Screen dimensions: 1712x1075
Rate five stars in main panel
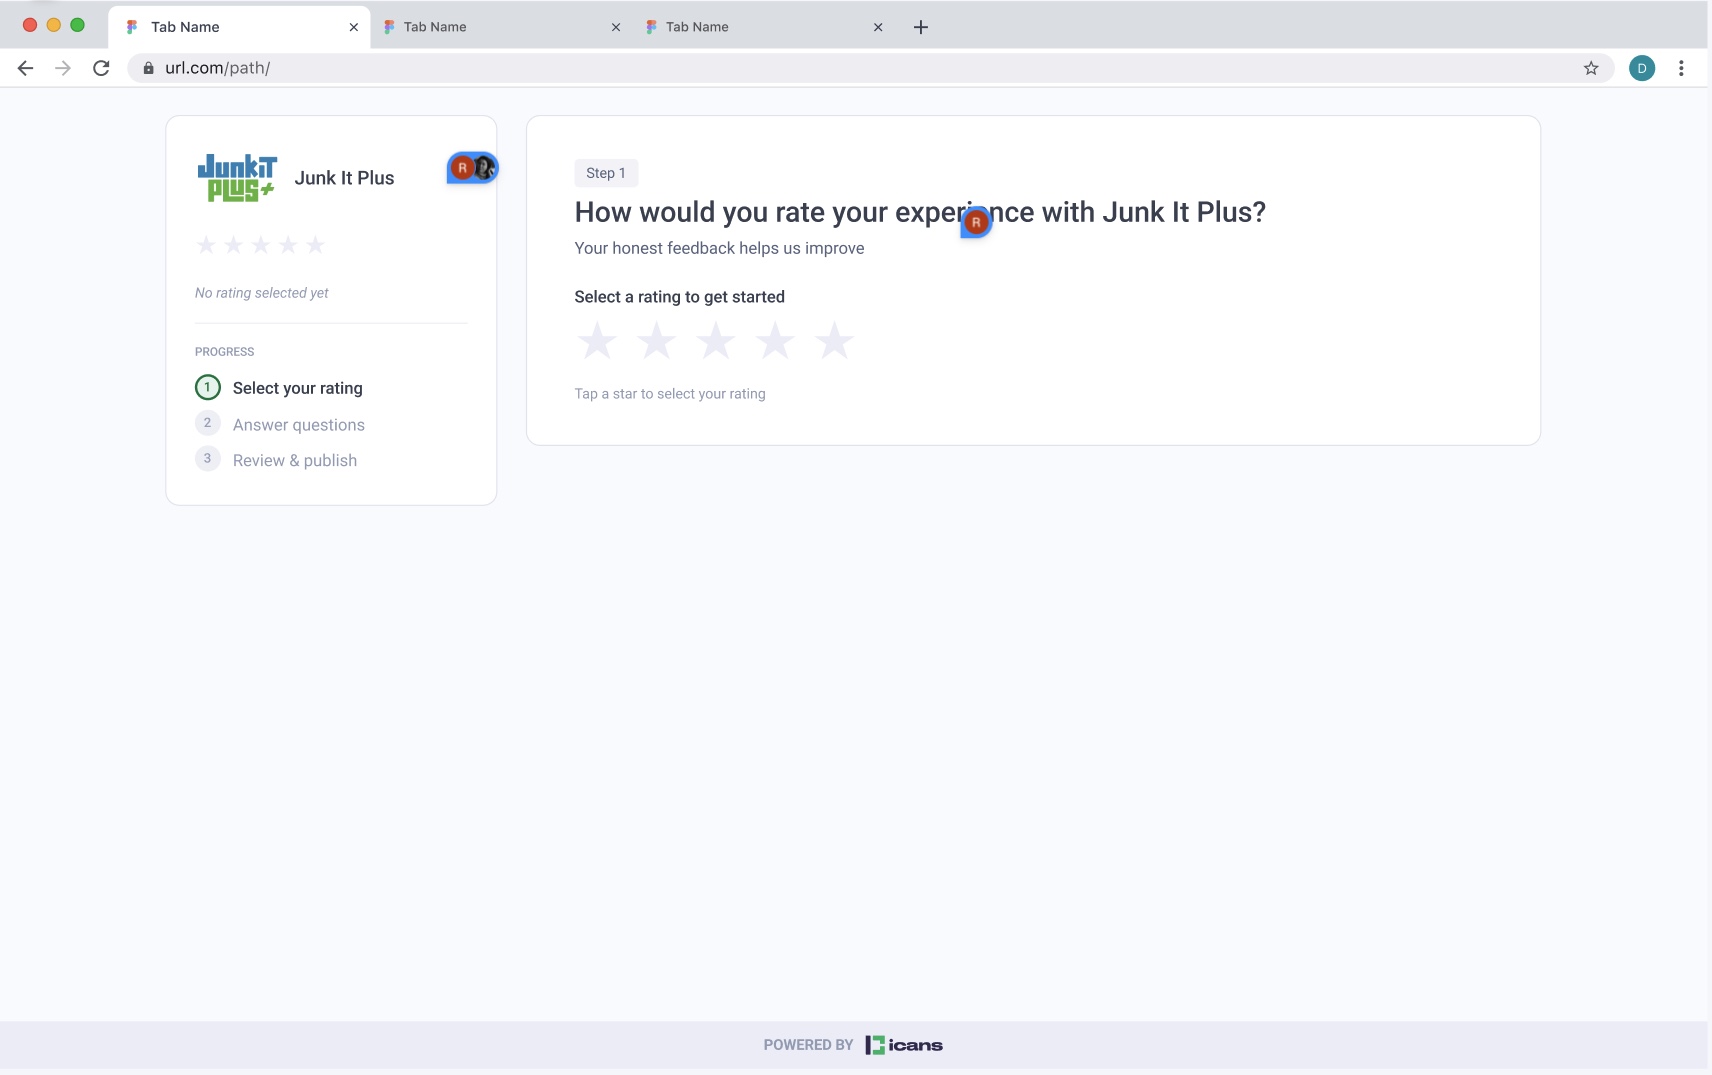(834, 341)
